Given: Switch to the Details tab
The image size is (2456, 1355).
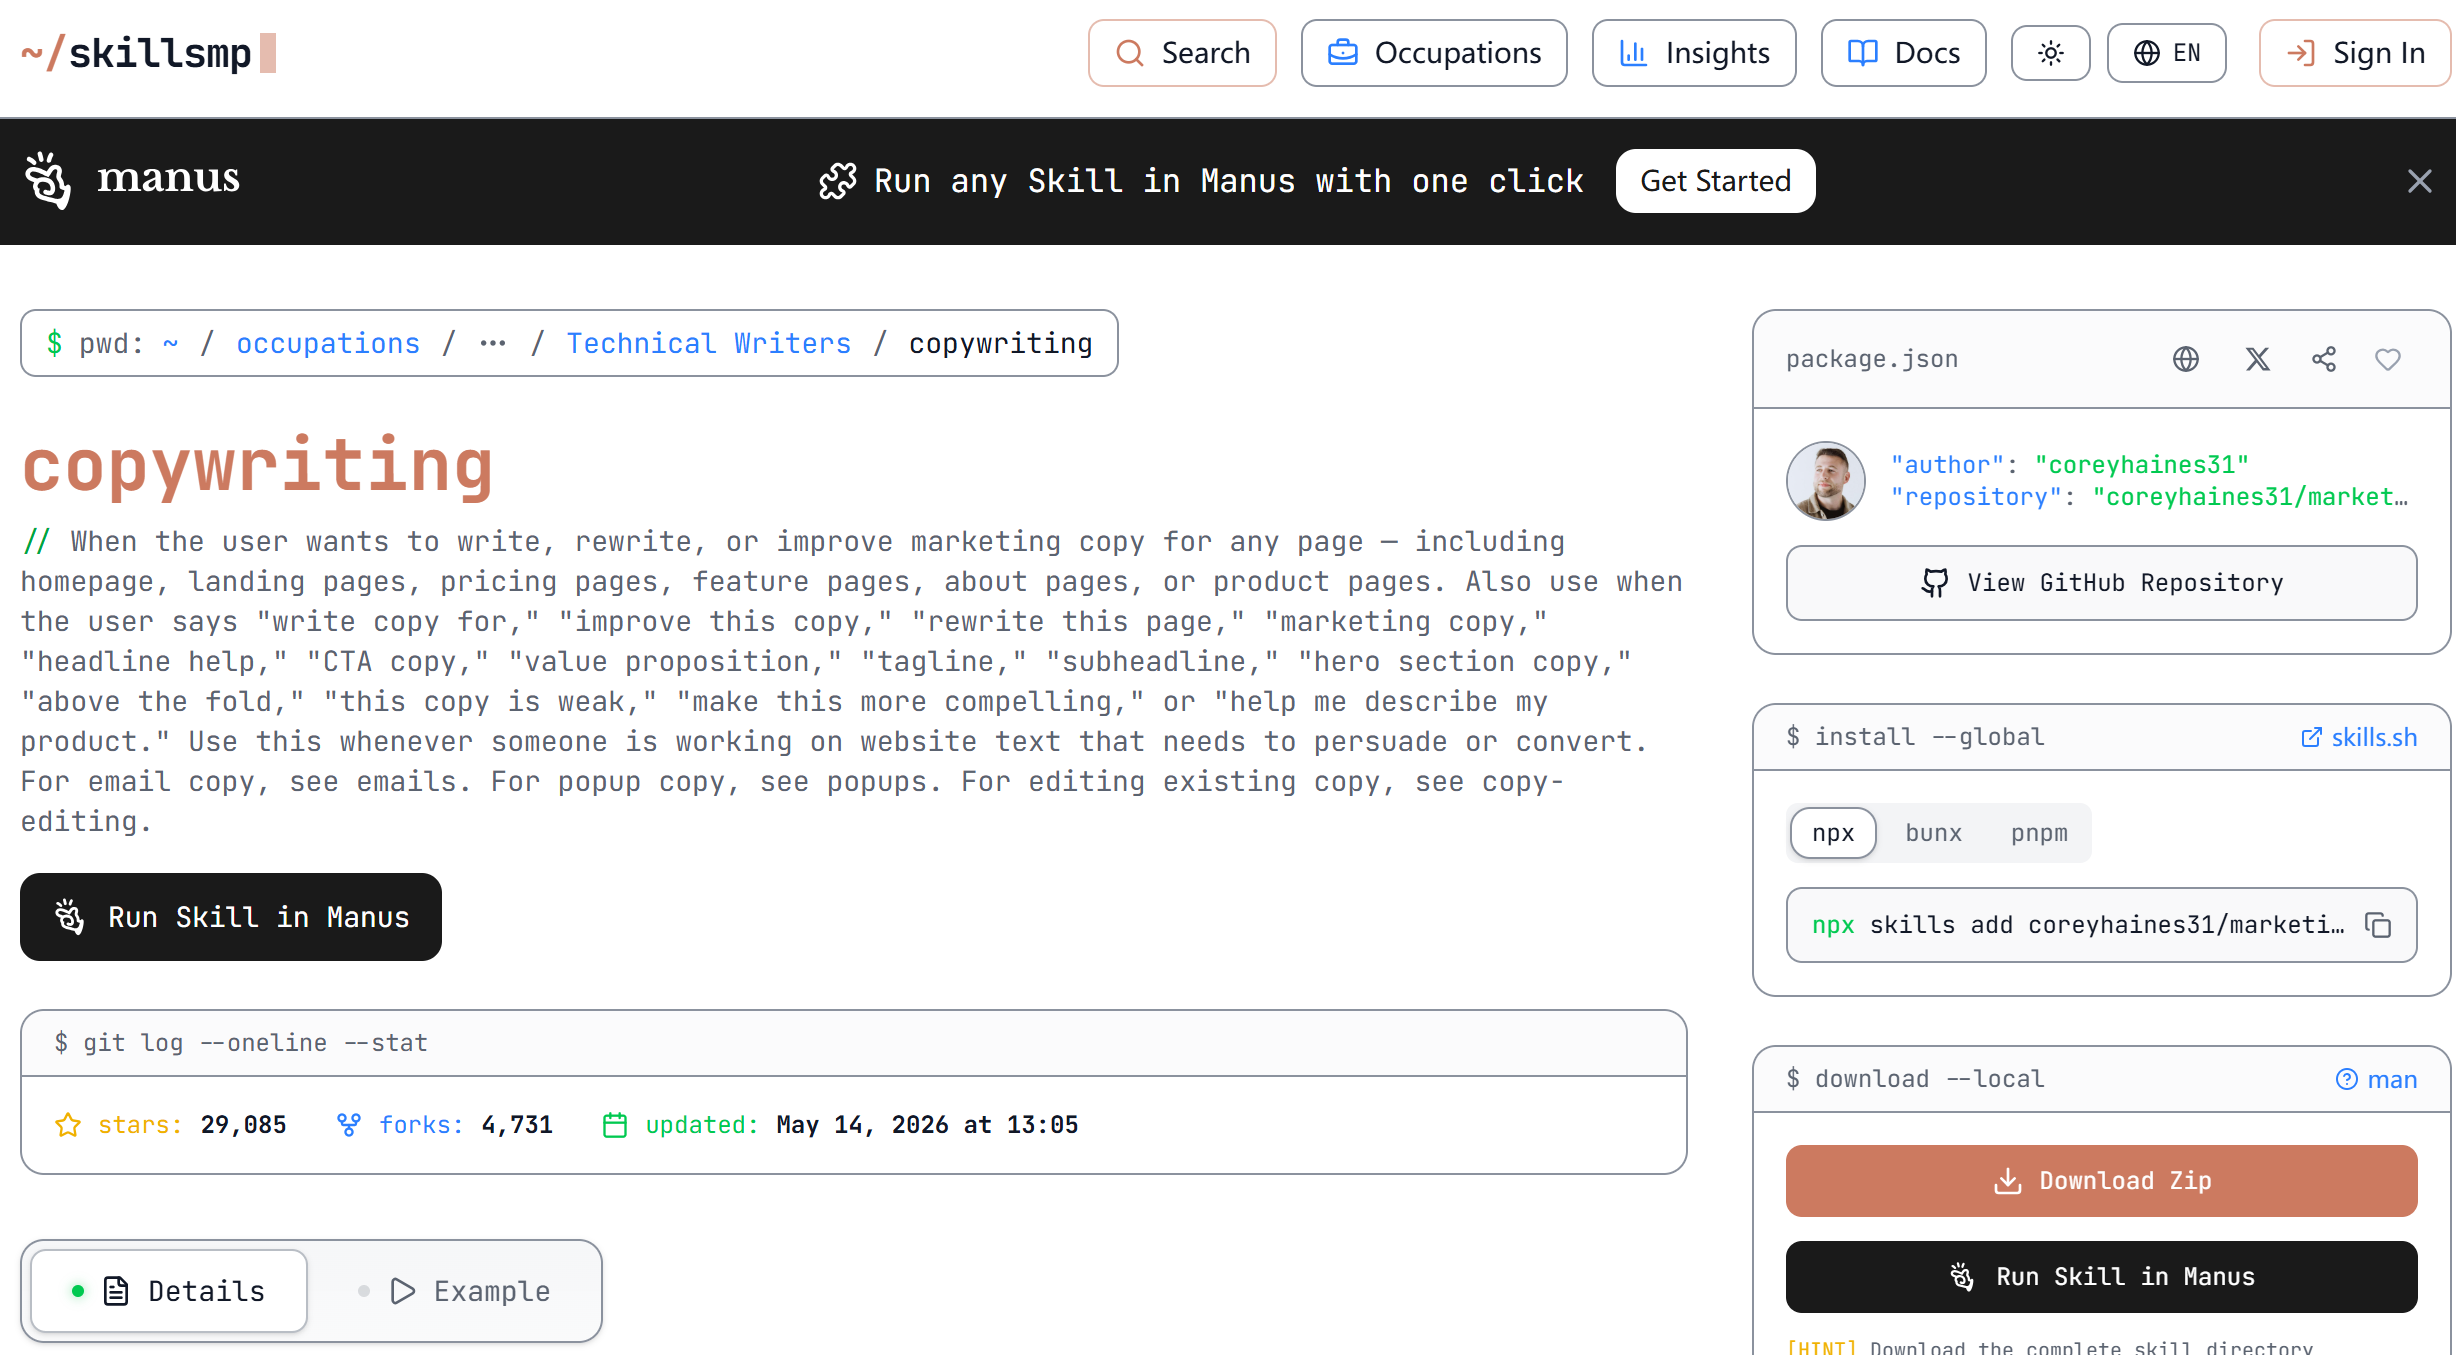Looking at the screenshot, I should pos(169,1291).
